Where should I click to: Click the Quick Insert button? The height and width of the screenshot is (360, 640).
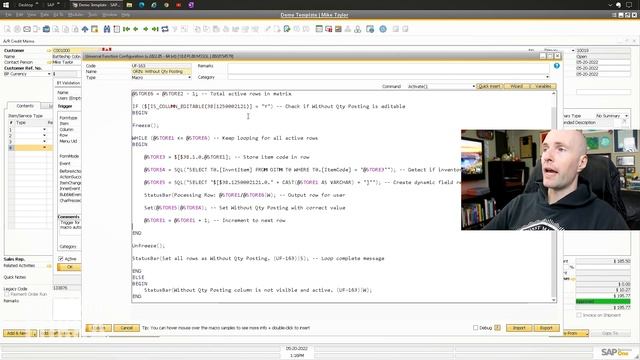click(x=489, y=87)
